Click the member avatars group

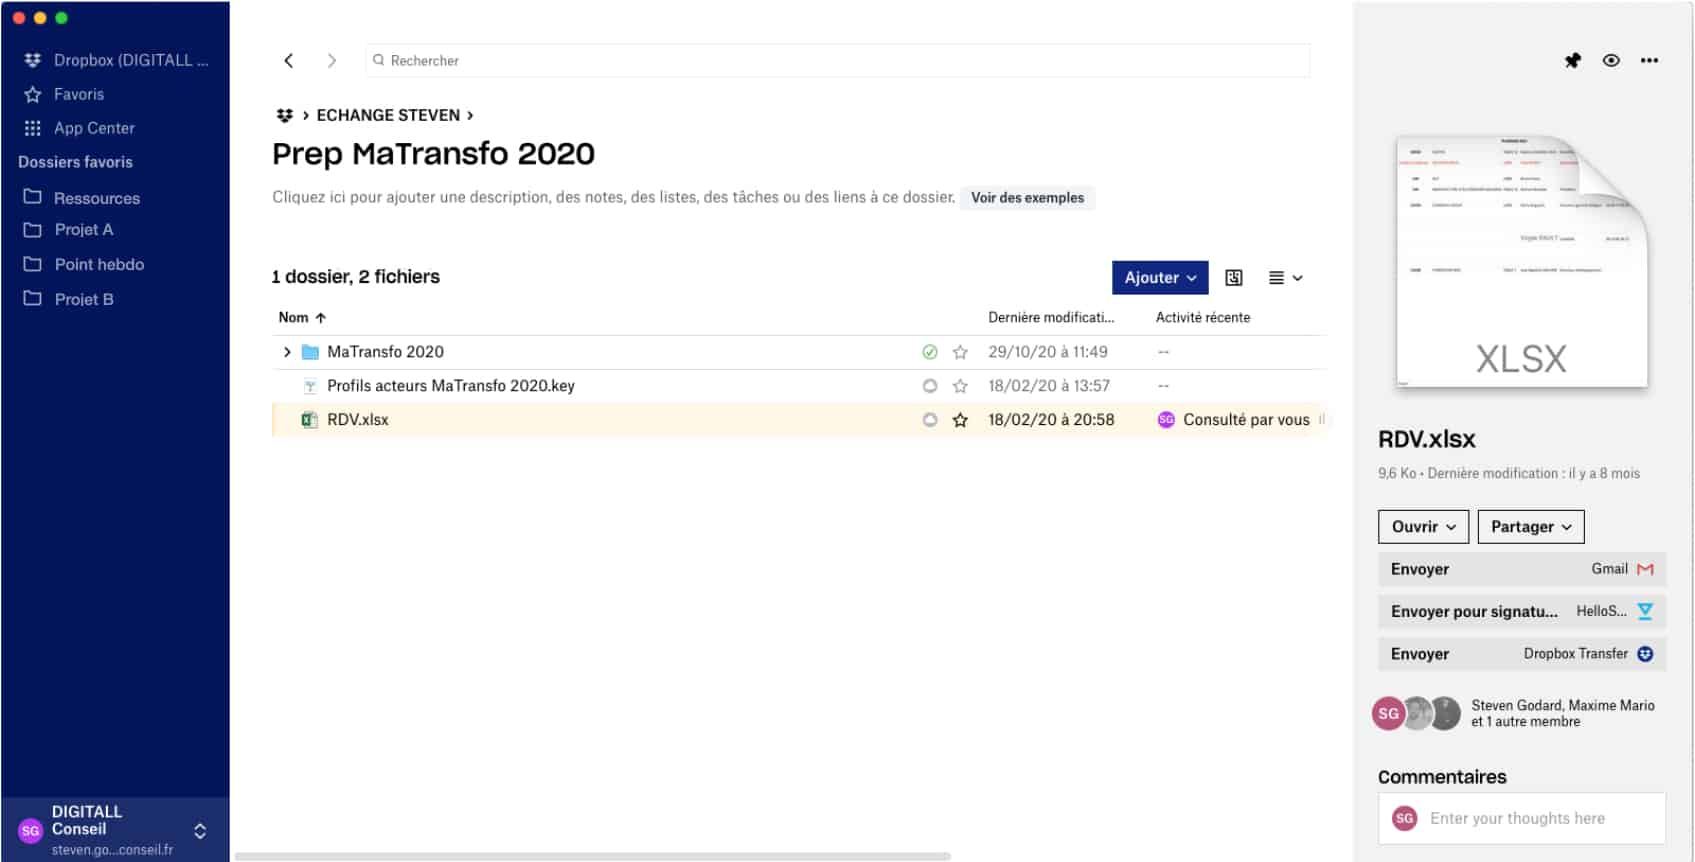click(x=1416, y=713)
